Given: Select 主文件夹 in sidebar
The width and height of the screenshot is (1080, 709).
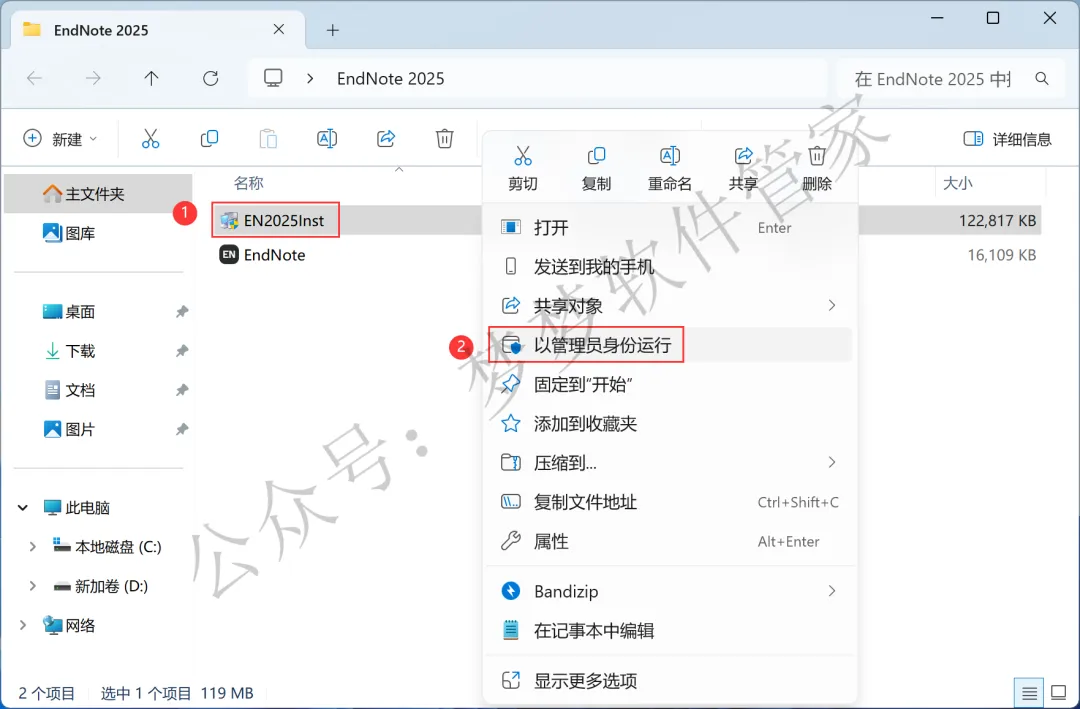Looking at the screenshot, I should [98, 194].
